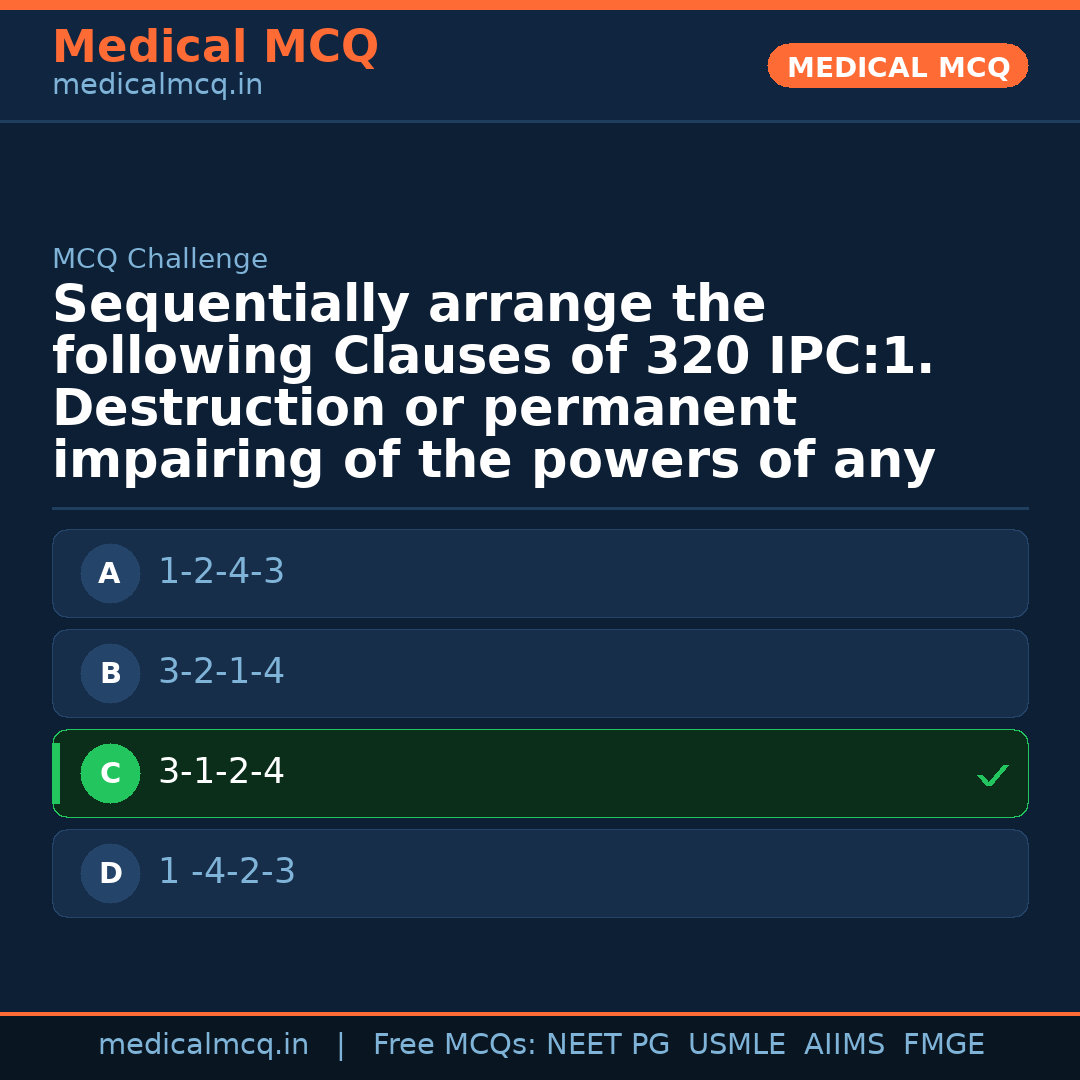The width and height of the screenshot is (1080, 1080).
Task: Select answer option B, 3-2-1-4
Action: (x=540, y=673)
